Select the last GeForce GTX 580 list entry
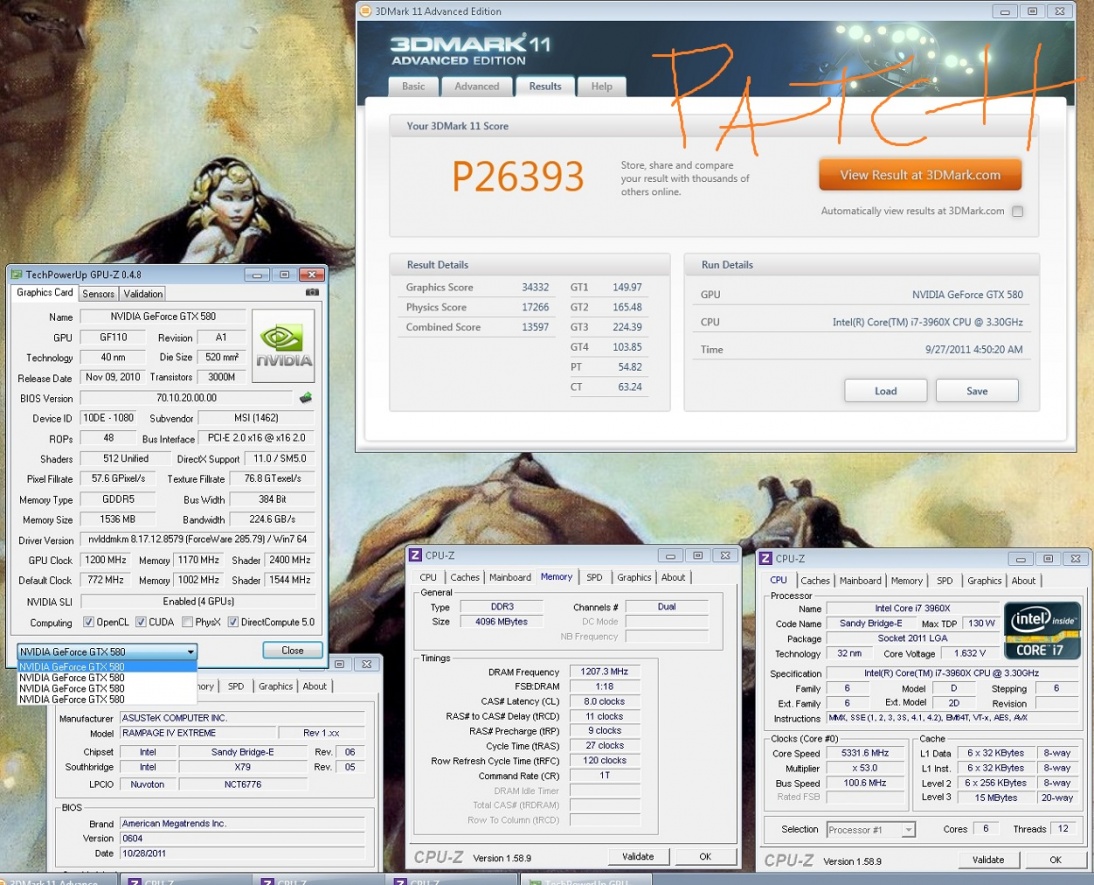This screenshot has height=885, width=1094. (72, 700)
